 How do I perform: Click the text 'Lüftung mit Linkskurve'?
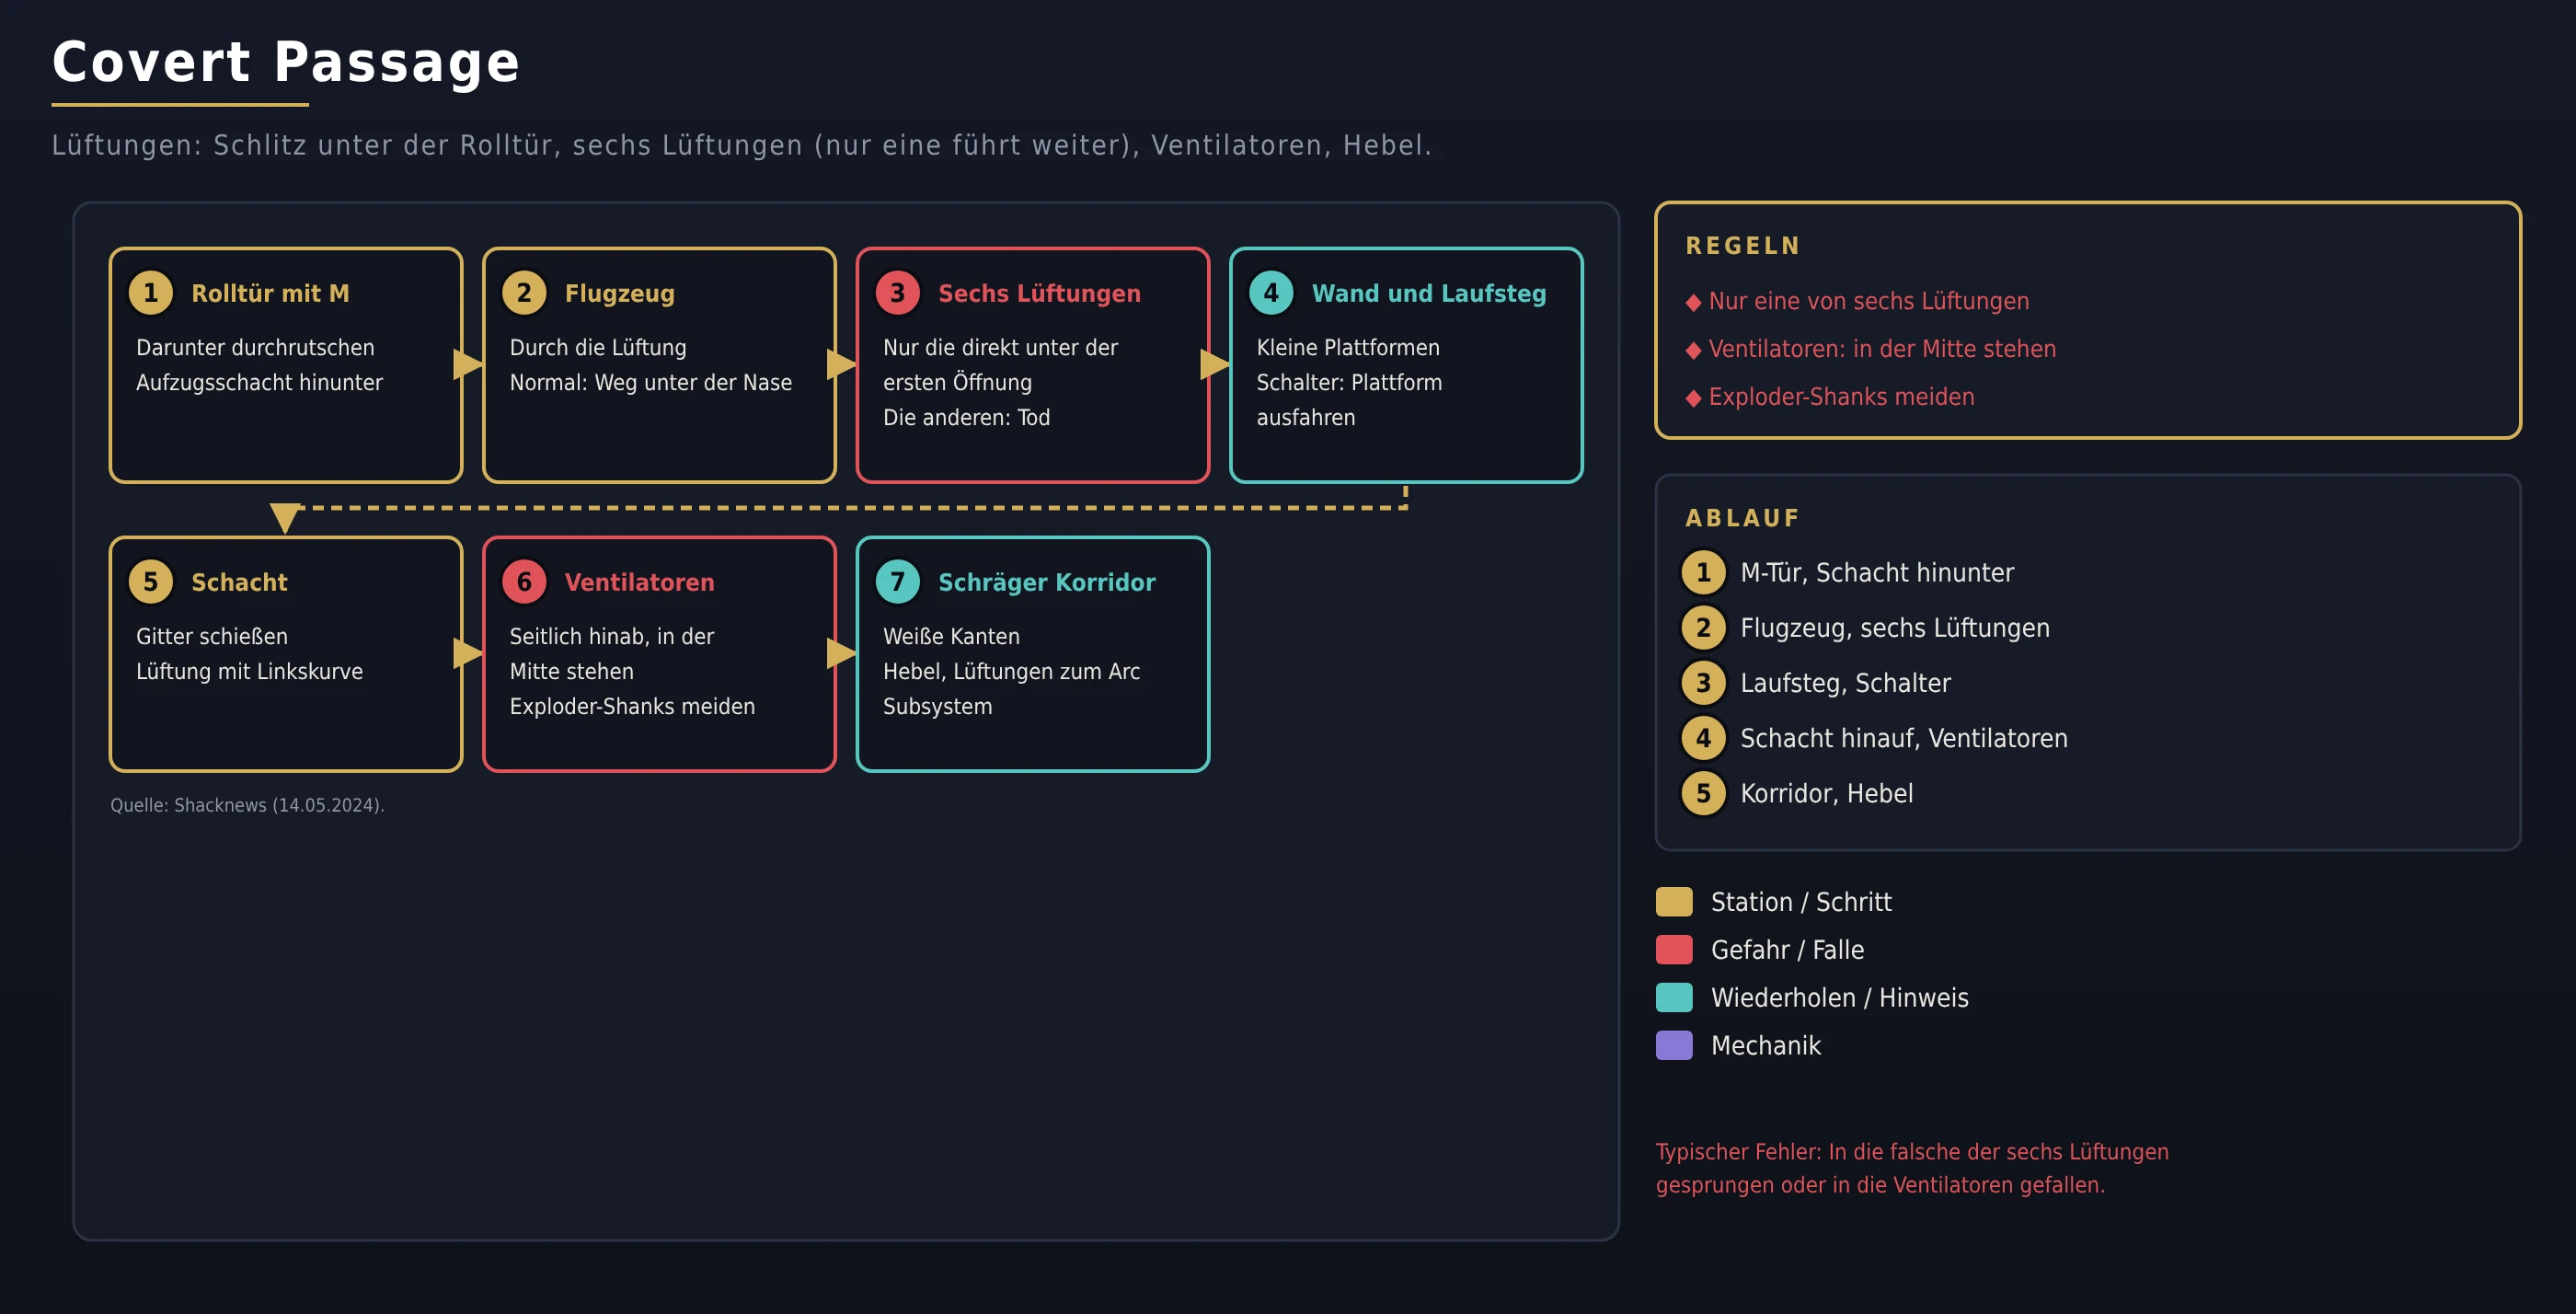click(x=249, y=671)
